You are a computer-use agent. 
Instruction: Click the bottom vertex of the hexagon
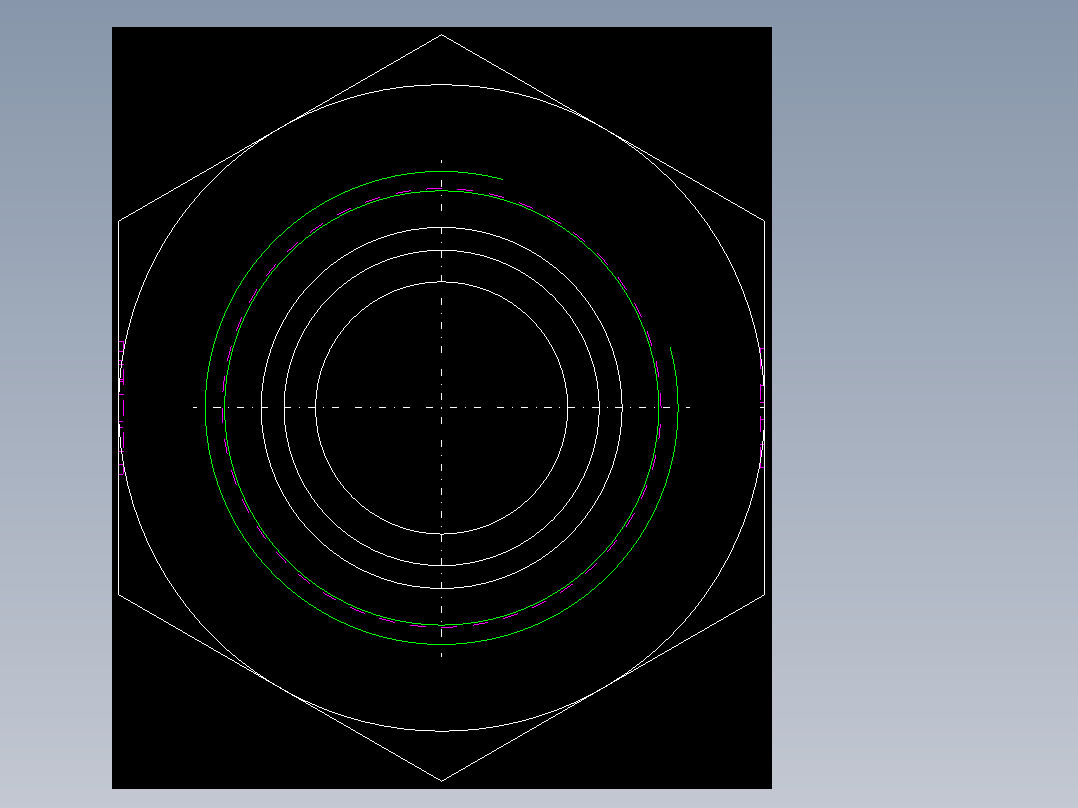coord(443,779)
